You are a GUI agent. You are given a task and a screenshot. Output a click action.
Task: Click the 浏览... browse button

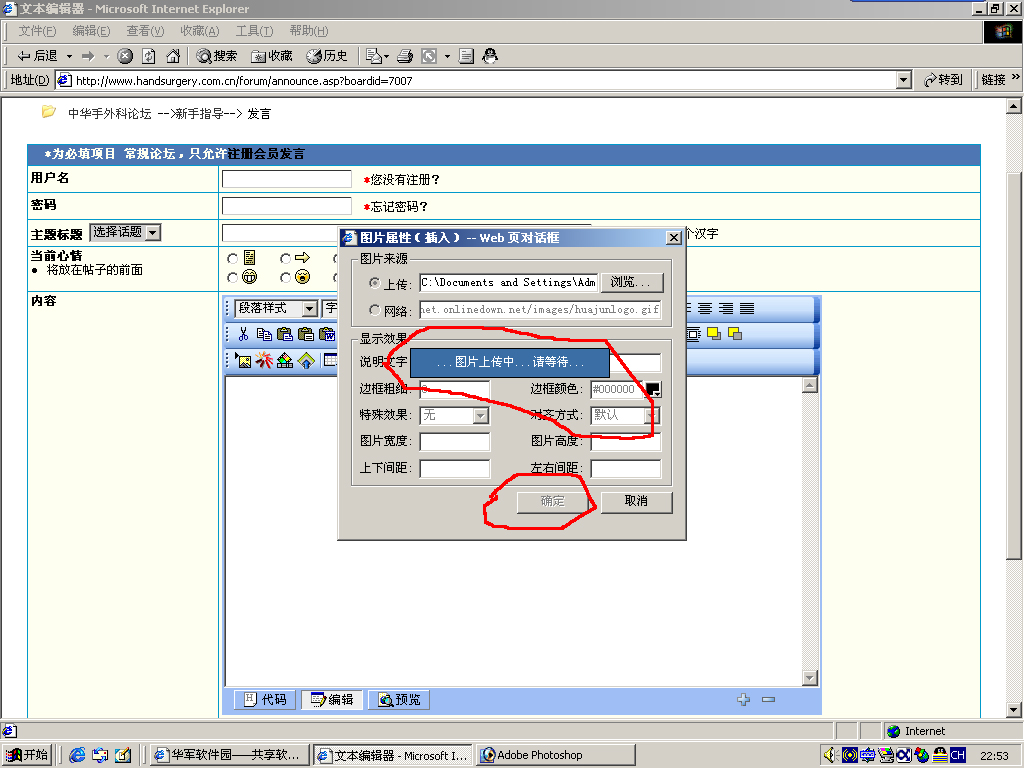pos(632,282)
